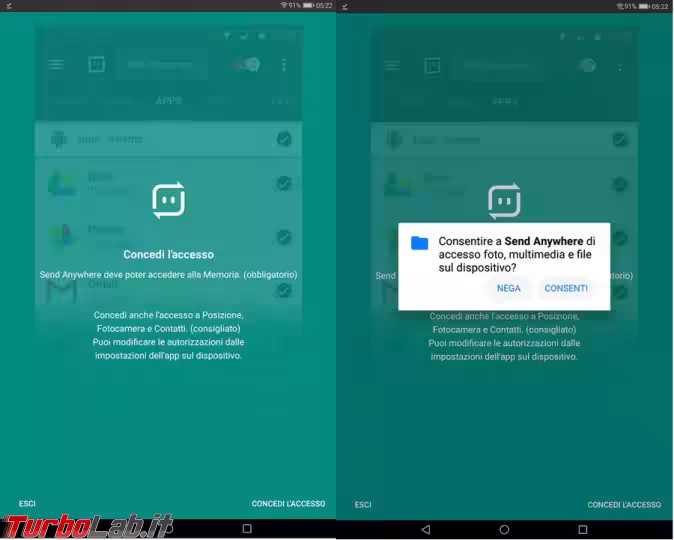Tap the Android back triangle button

click(426, 528)
